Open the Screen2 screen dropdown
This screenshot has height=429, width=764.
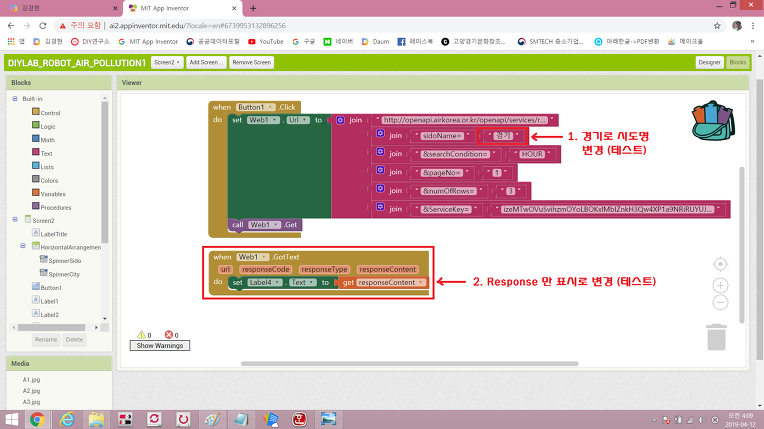pos(167,62)
